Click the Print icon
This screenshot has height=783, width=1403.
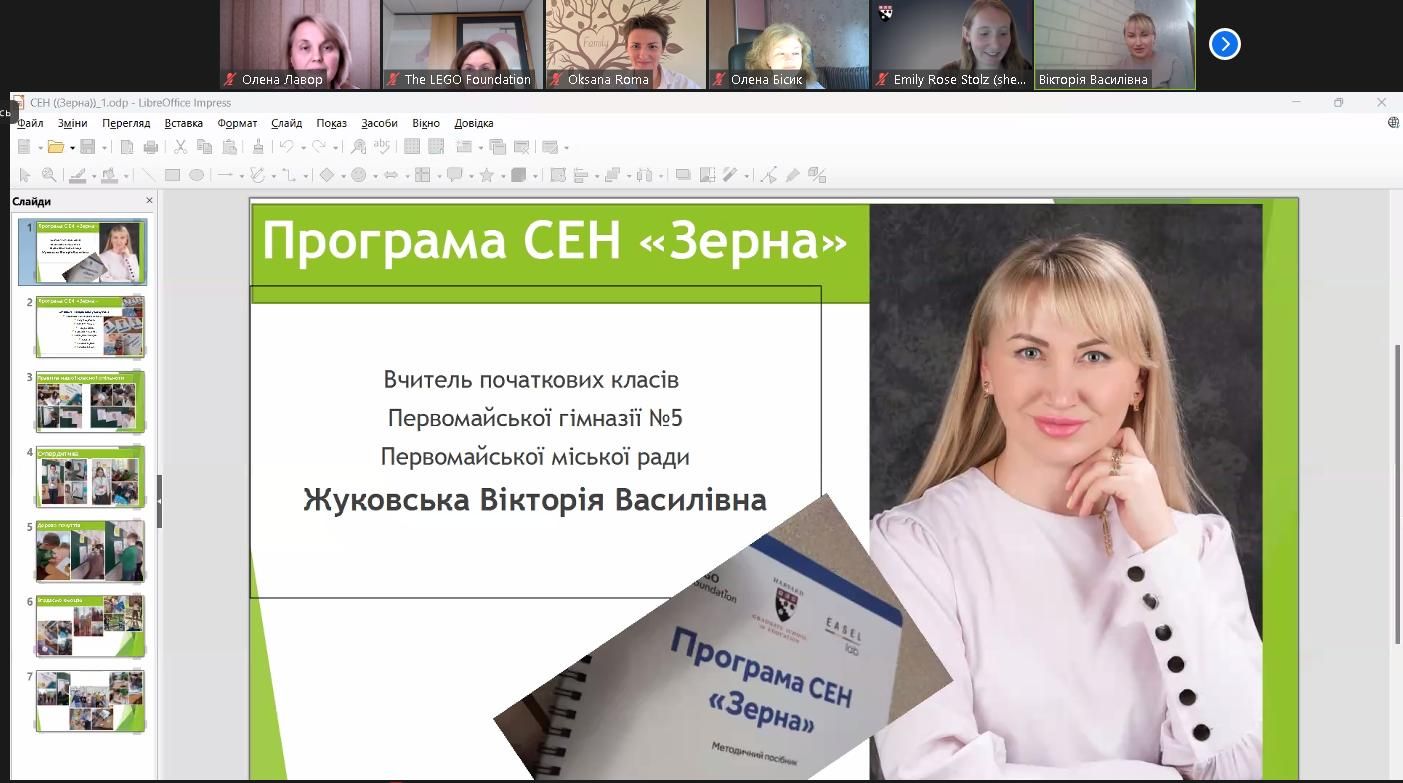151,147
